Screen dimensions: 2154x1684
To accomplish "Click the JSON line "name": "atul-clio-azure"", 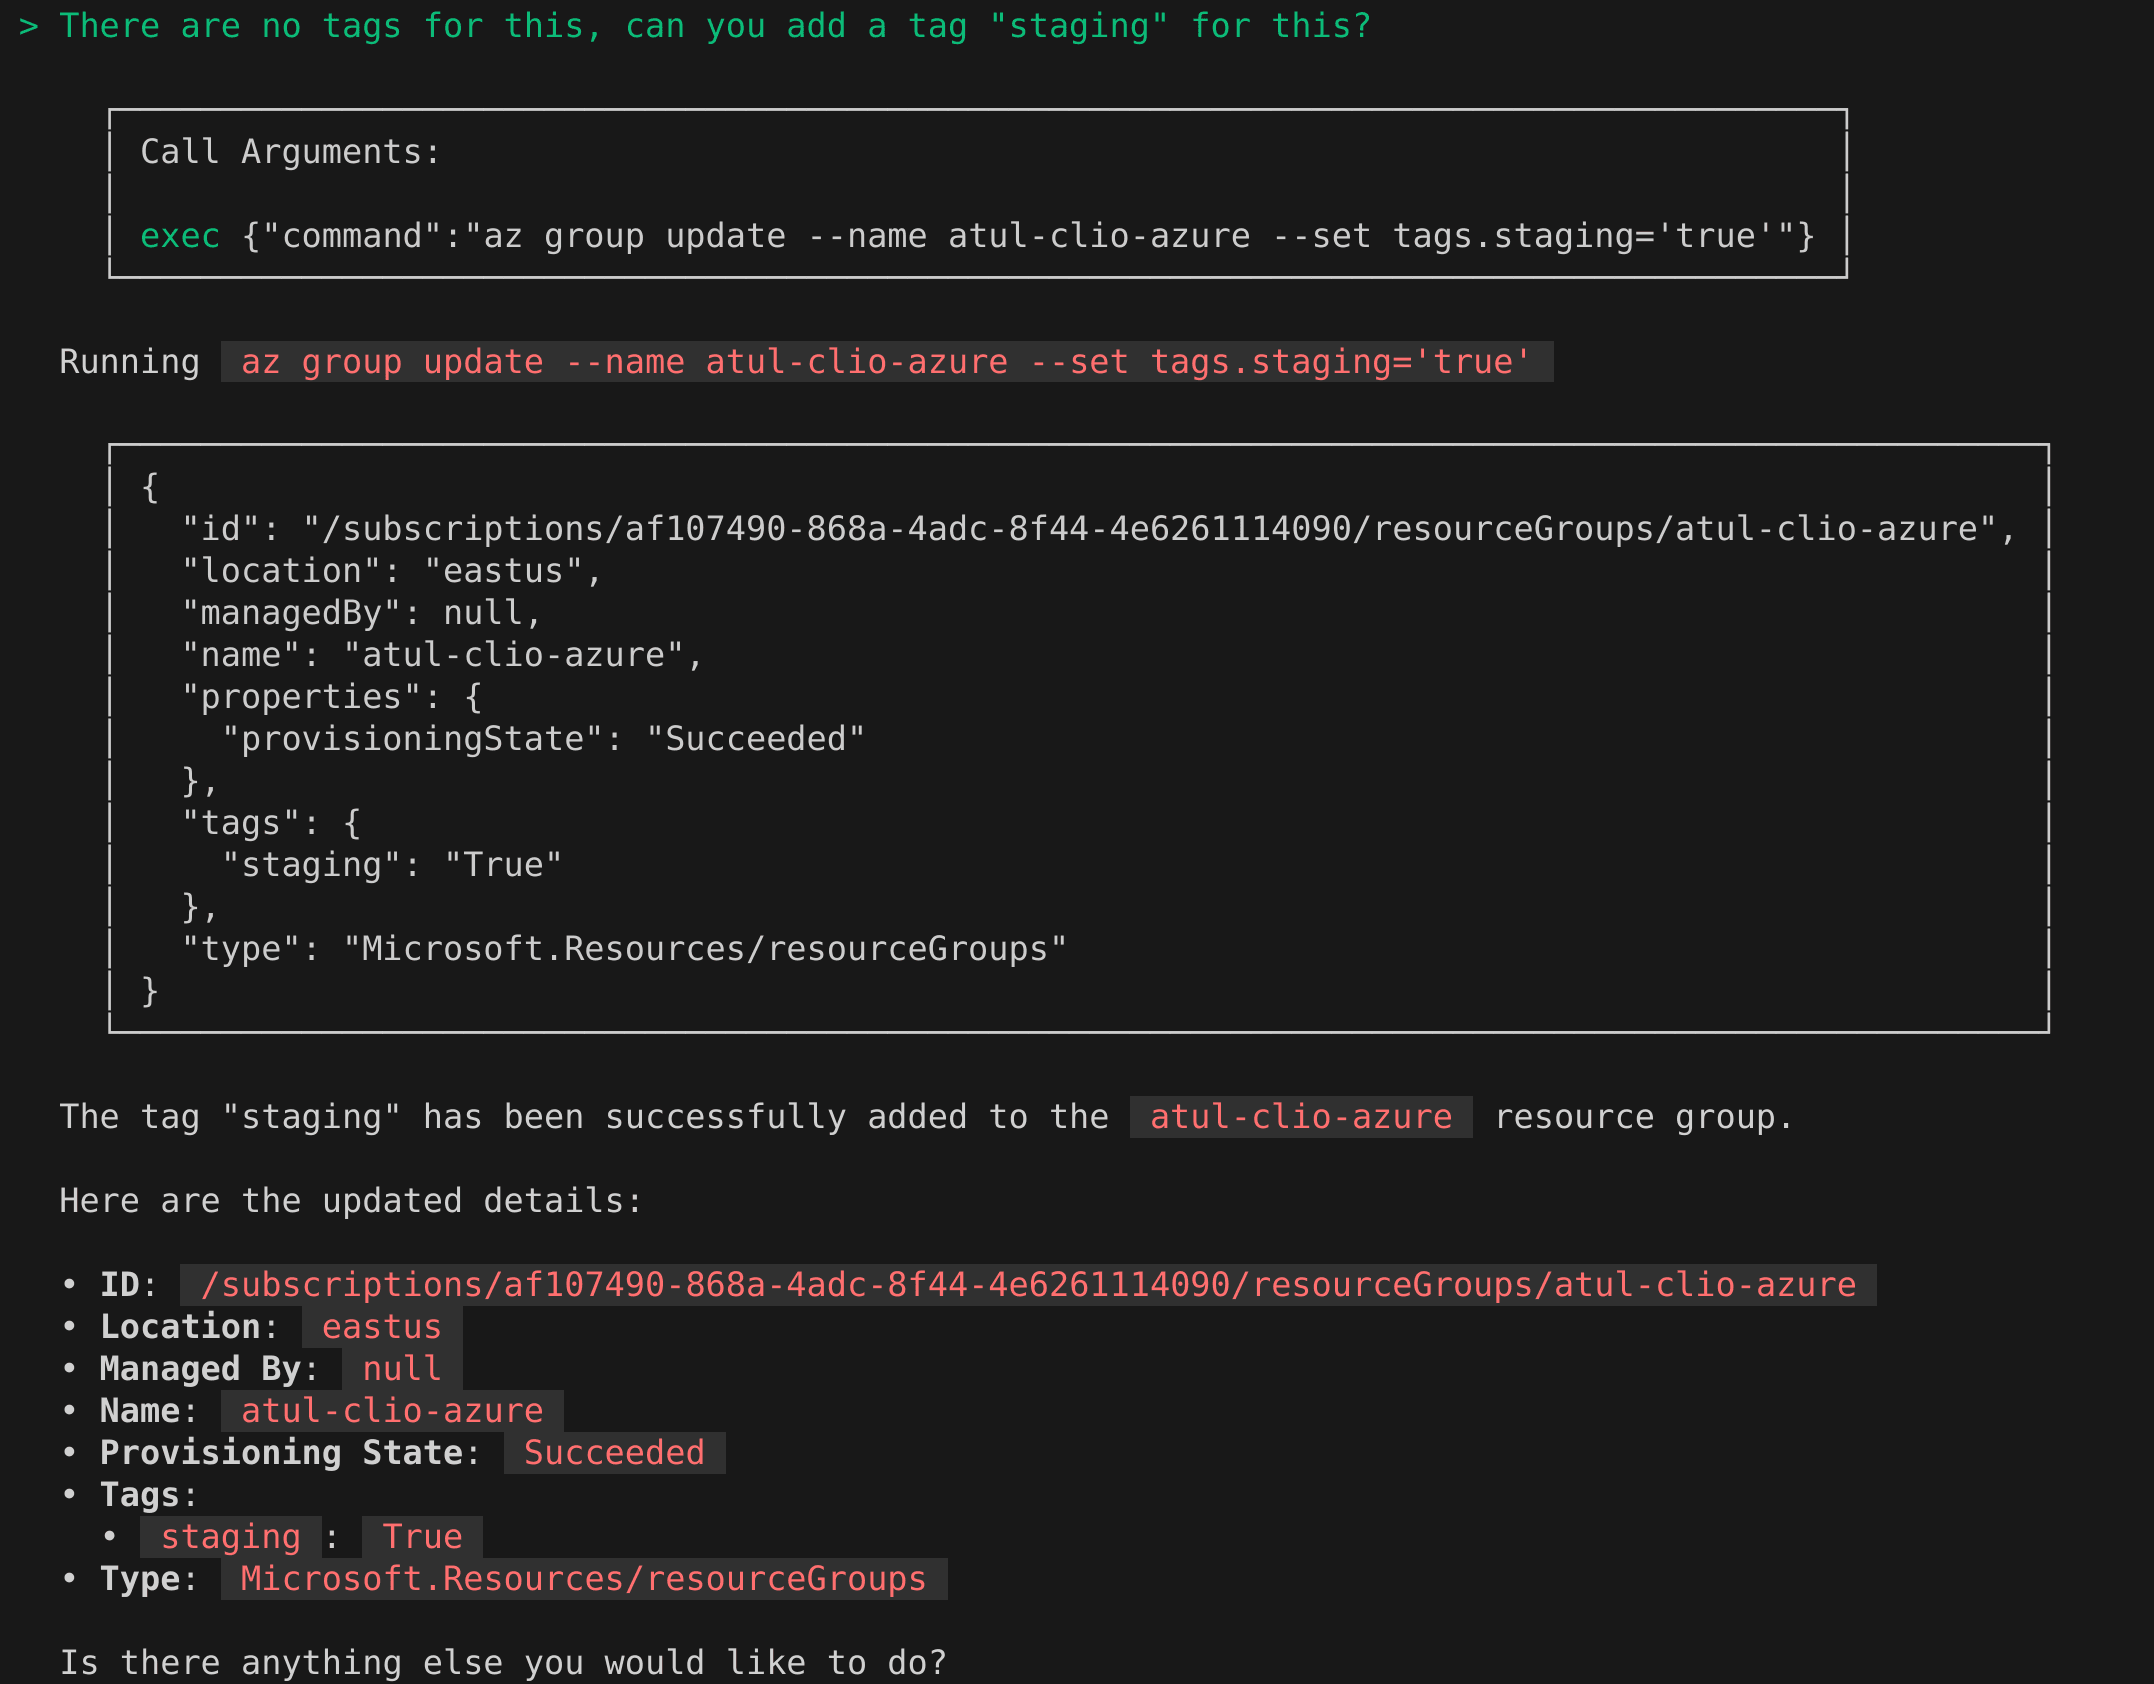I will click(442, 655).
